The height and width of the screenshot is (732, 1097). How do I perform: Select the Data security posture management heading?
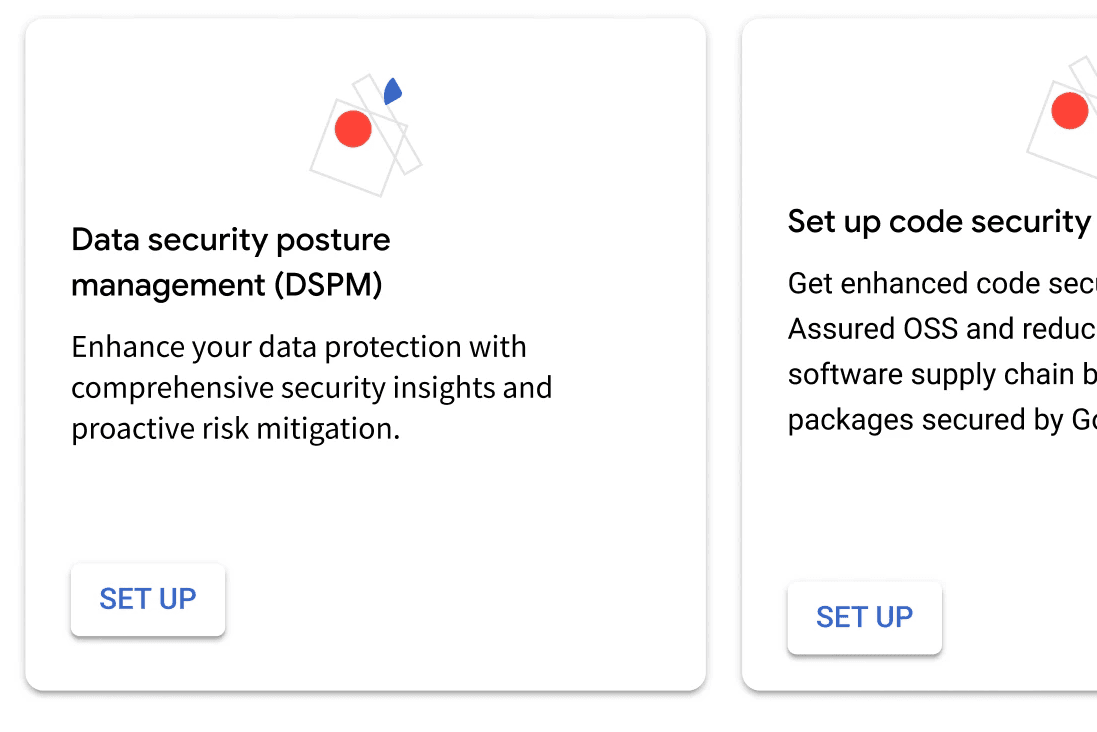click(x=231, y=262)
